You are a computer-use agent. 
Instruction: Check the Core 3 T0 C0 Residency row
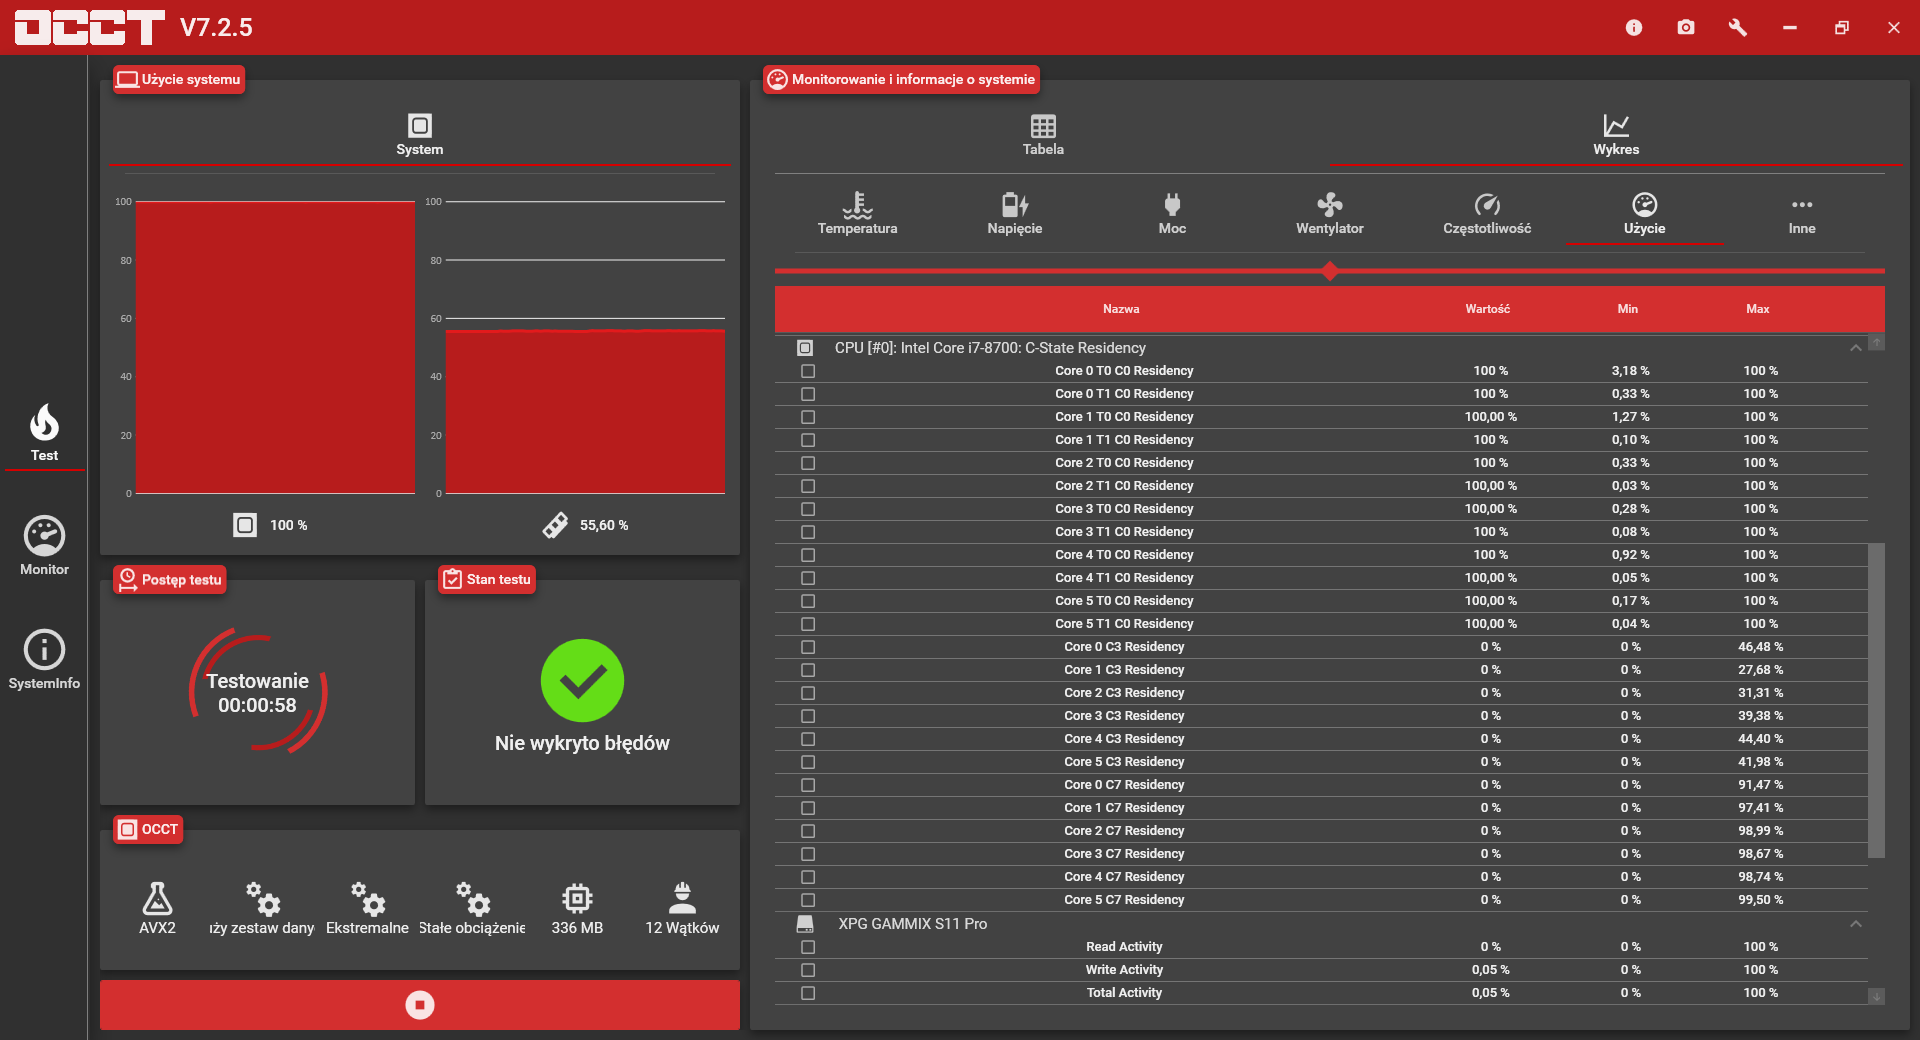[808, 509]
